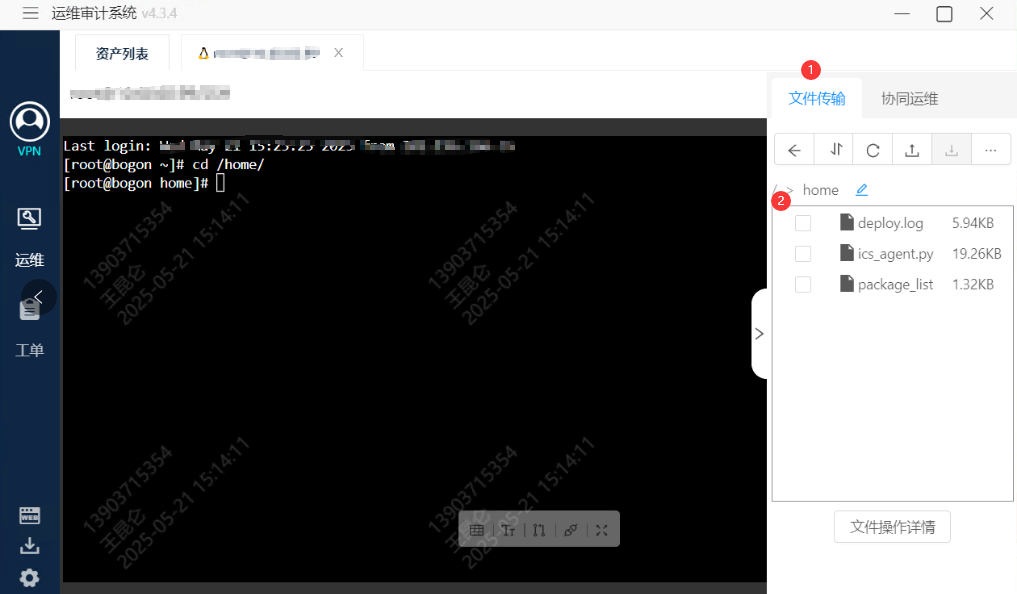
Task: Edit the home path with pencil icon
Action: [861, 190]
